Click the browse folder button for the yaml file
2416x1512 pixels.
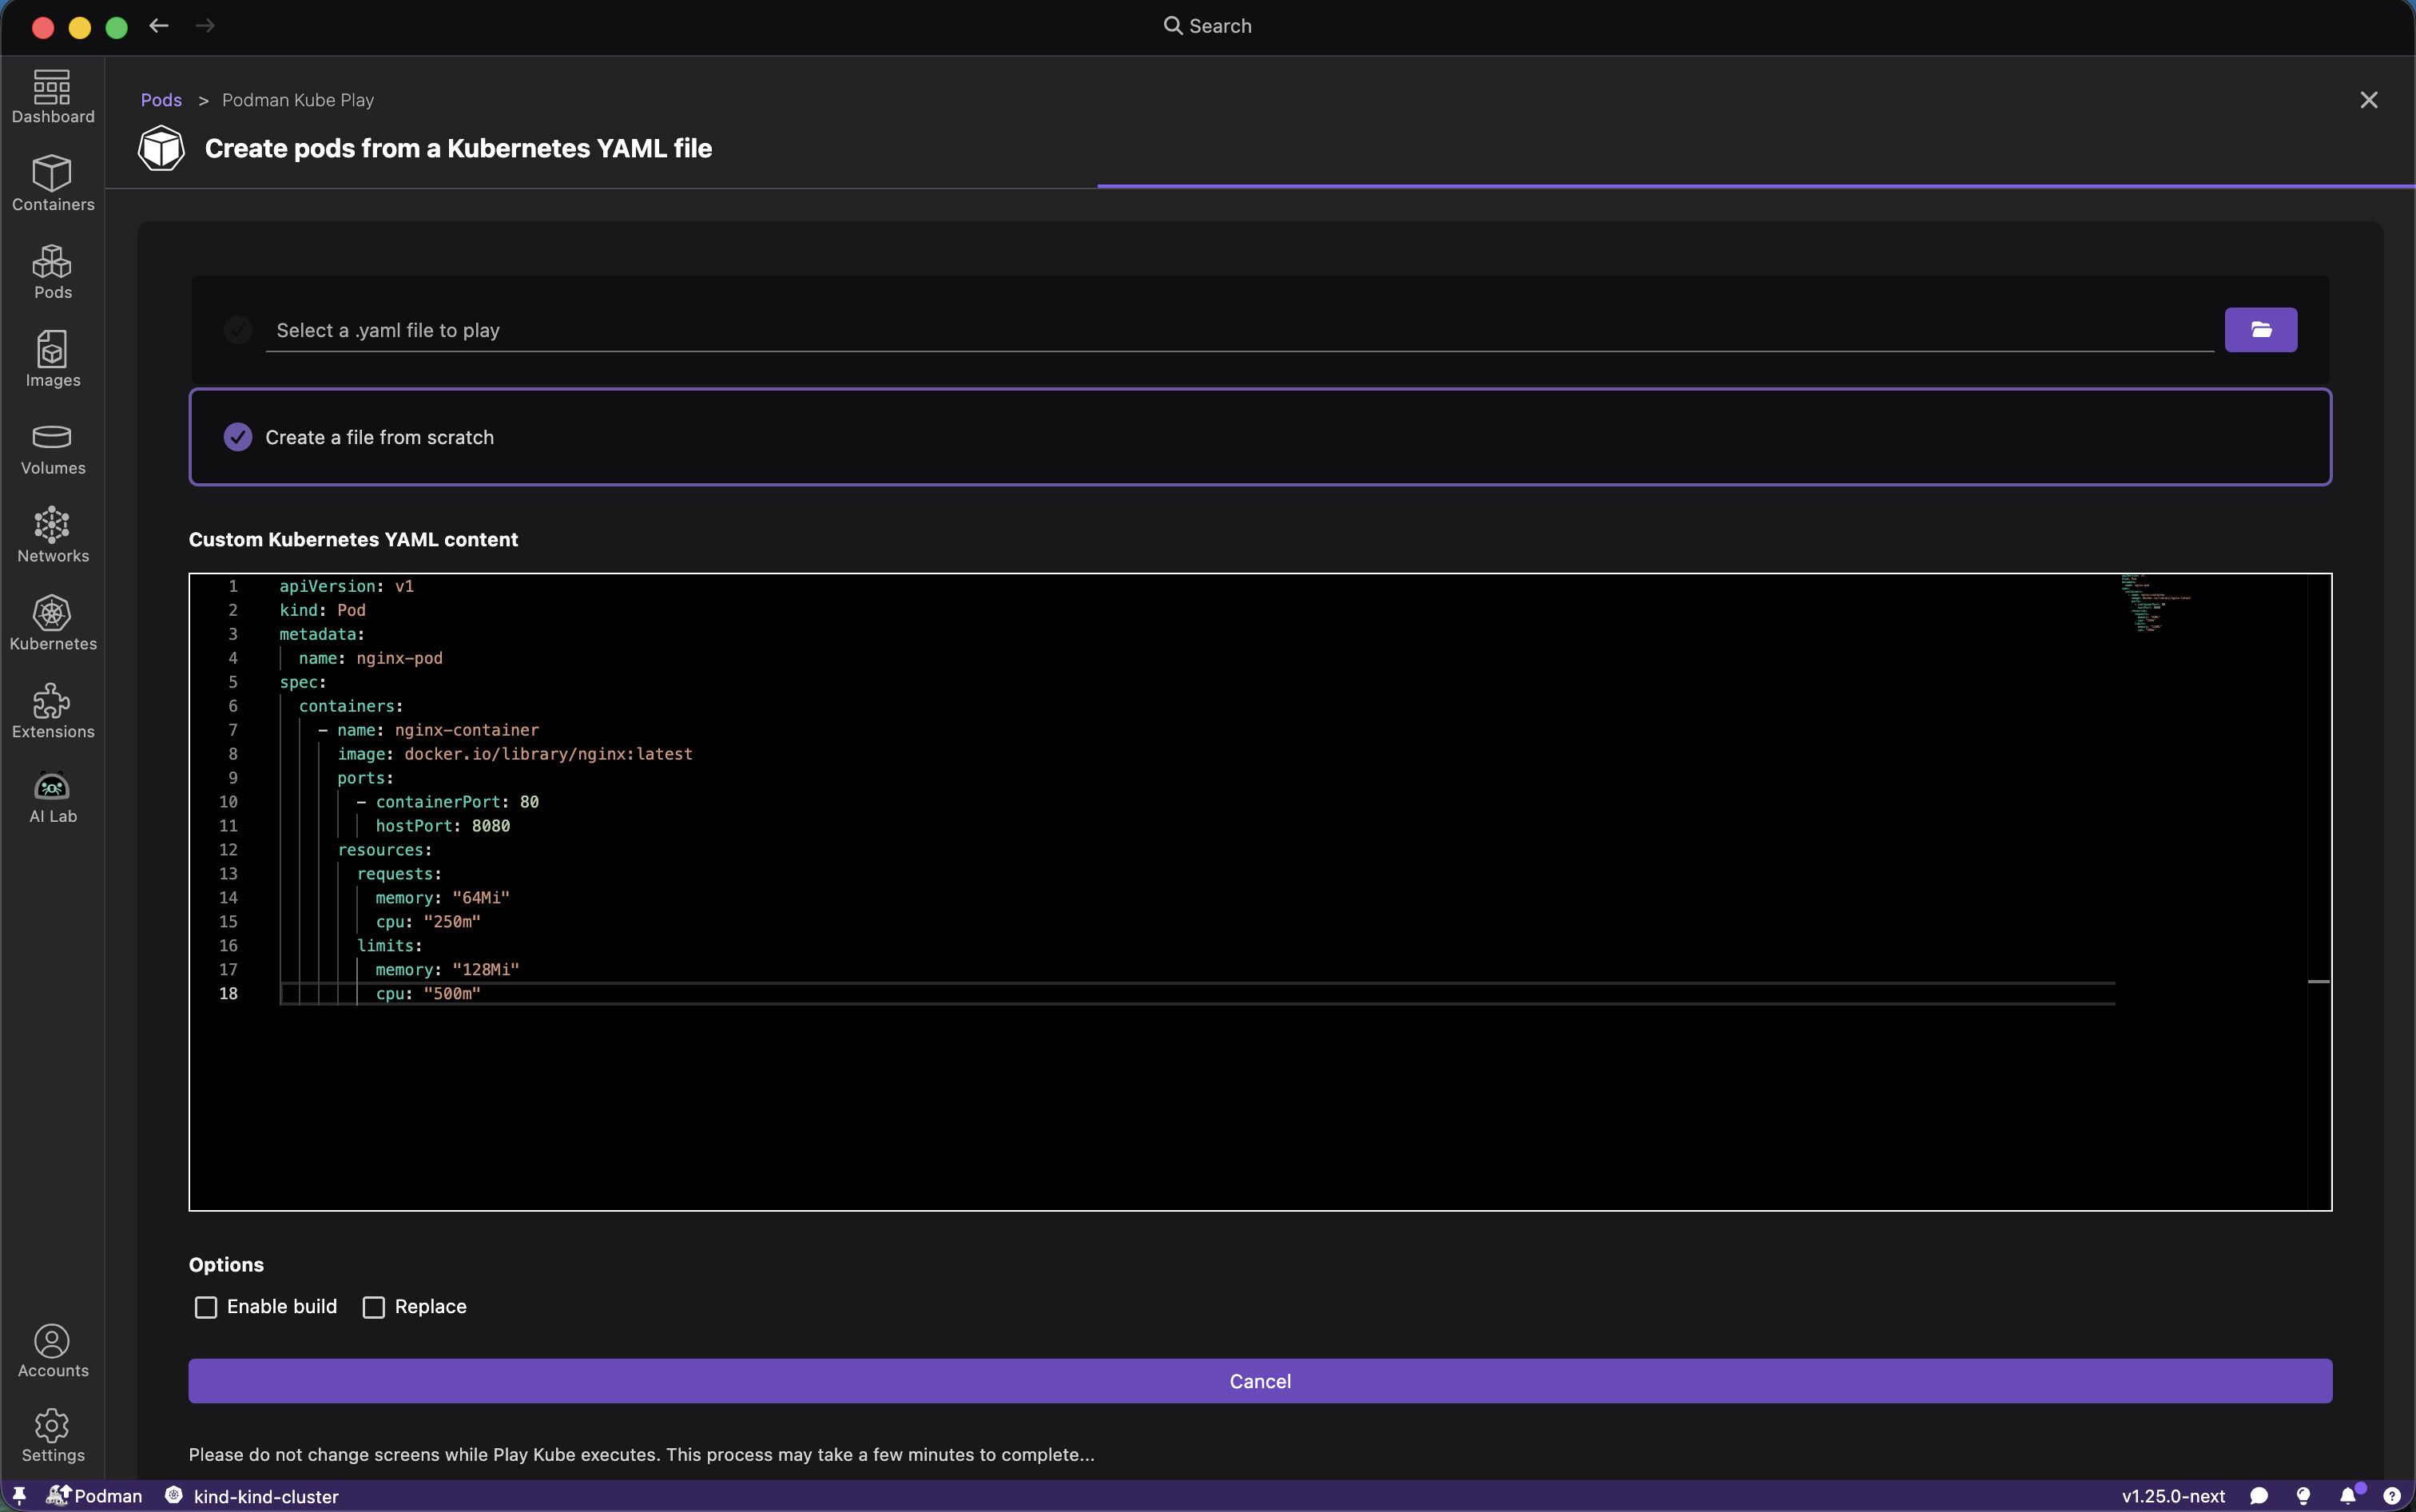[2260, 330]
